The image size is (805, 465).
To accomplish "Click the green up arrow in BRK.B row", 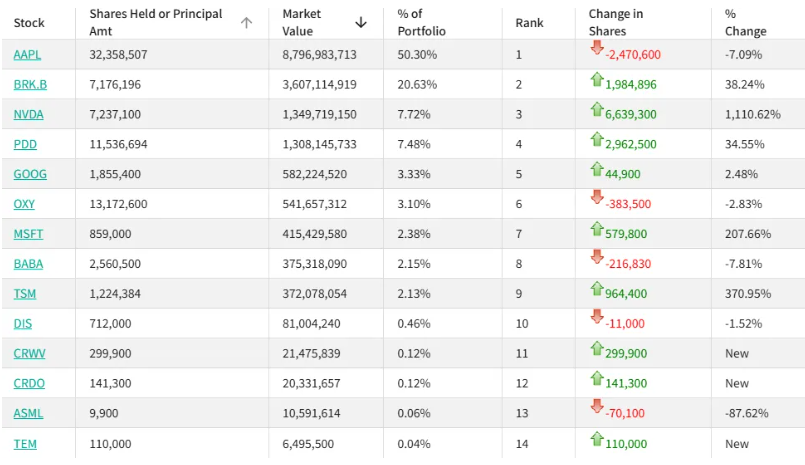I will [x=597, y=79].
